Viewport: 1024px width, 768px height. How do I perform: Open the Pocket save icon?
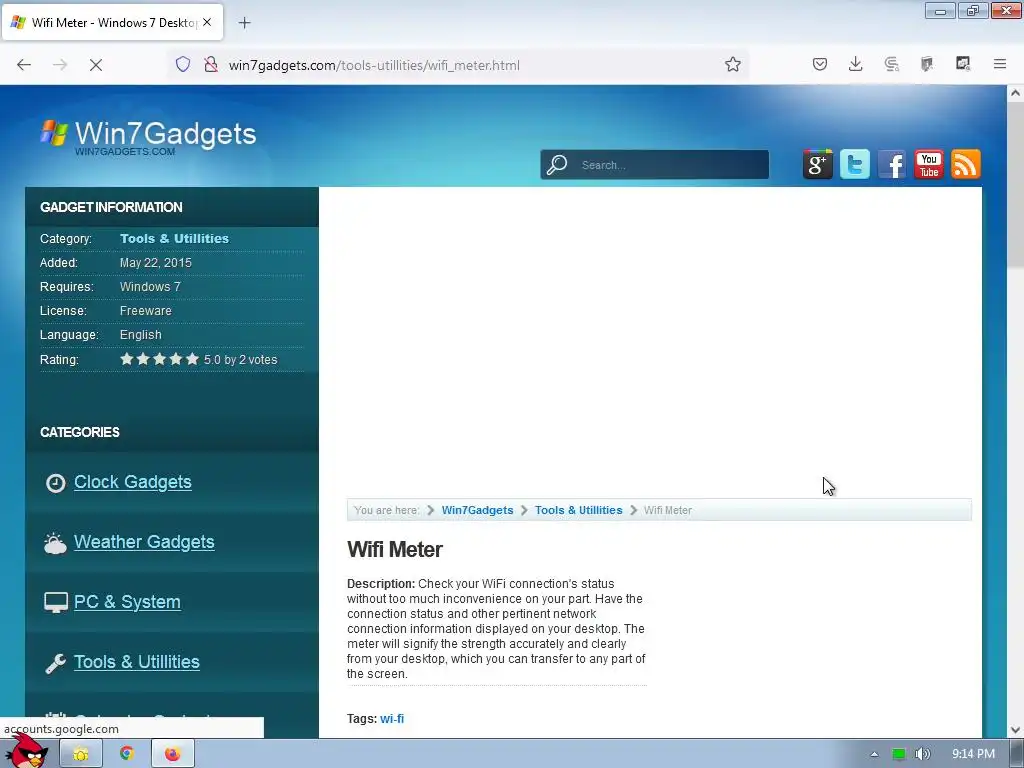(820, 64)
